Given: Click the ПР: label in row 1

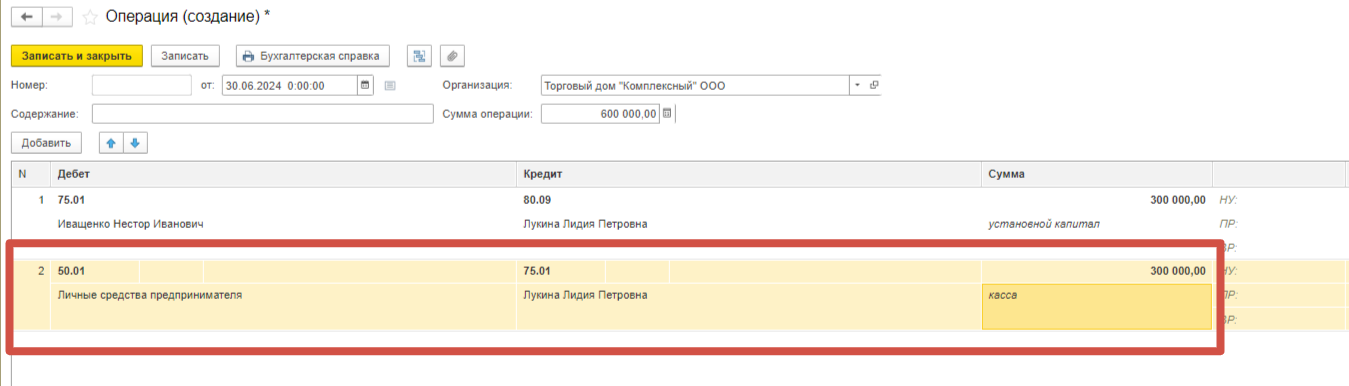Looking at the screenshot, I should pos(1228,224).
